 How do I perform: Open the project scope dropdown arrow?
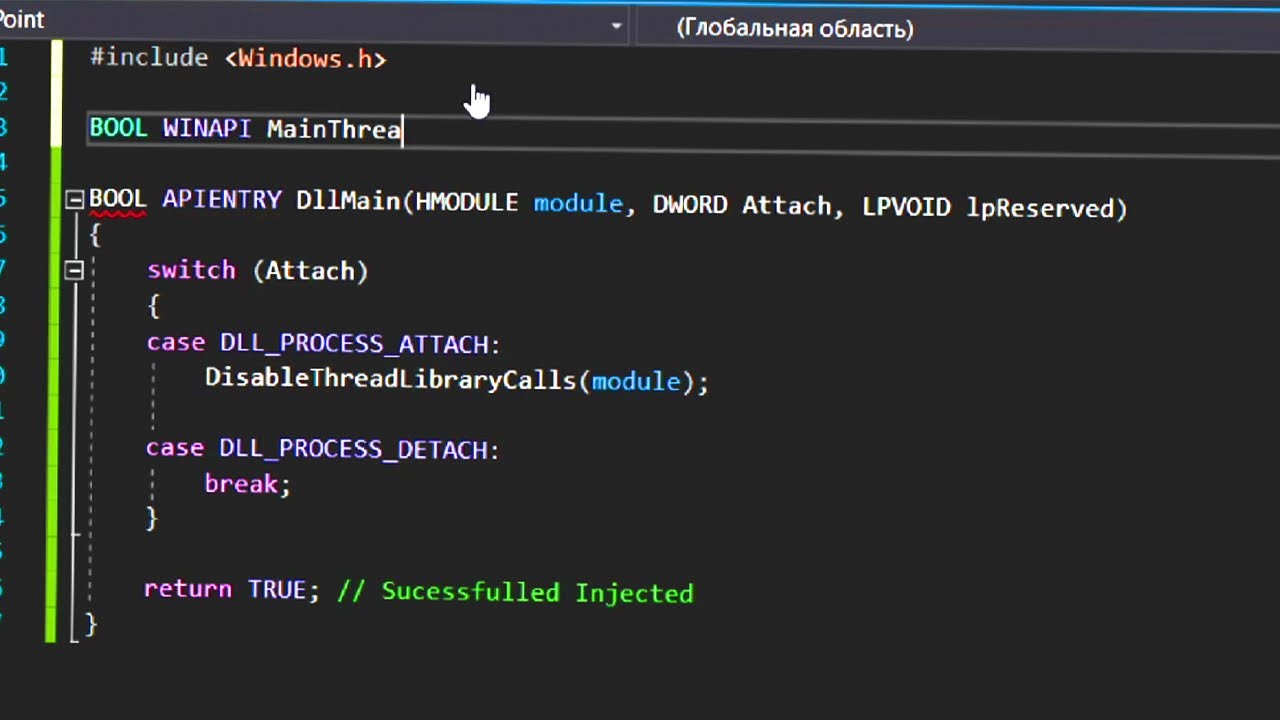point(616,27)
